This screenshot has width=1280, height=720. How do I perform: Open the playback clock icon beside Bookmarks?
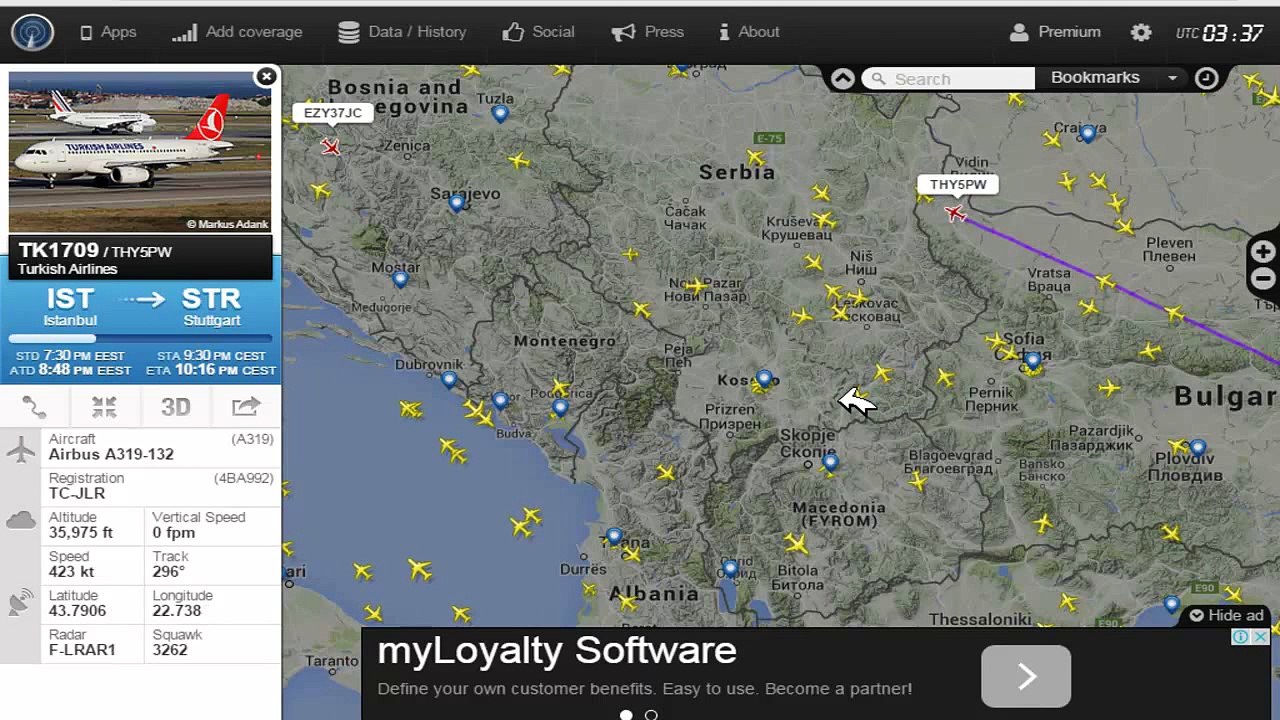point(1207,78)
